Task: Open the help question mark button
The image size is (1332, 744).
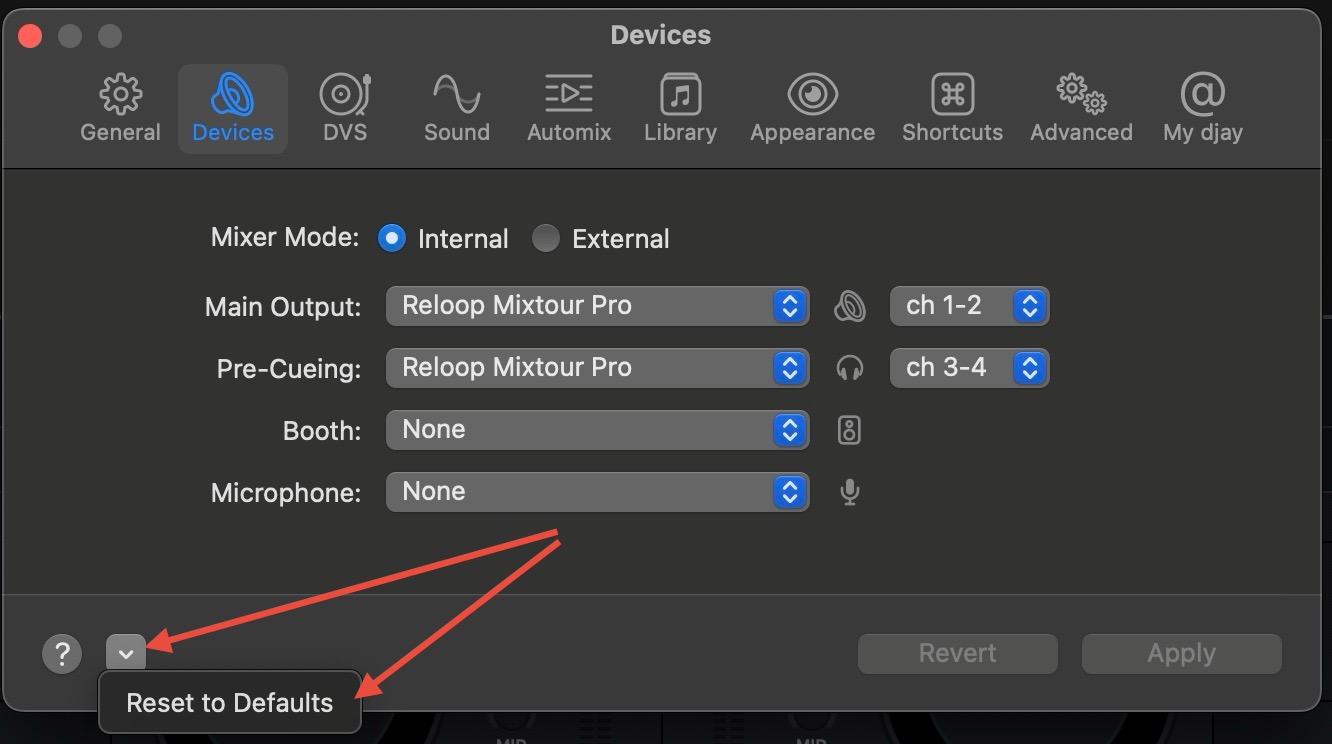Action: 62,654
